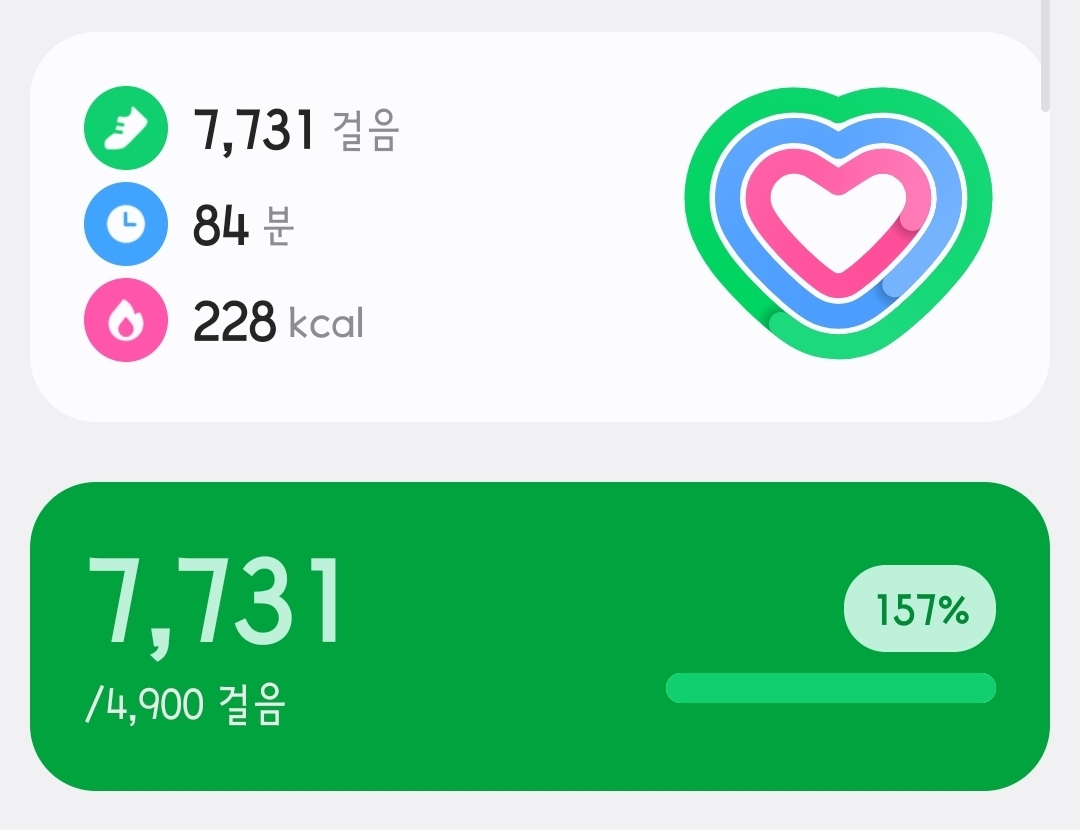Viewport: 1080px width, 830px height.
Task: Tap the 228 calories number
Action: pyautogui.click(x=234, y=322)
